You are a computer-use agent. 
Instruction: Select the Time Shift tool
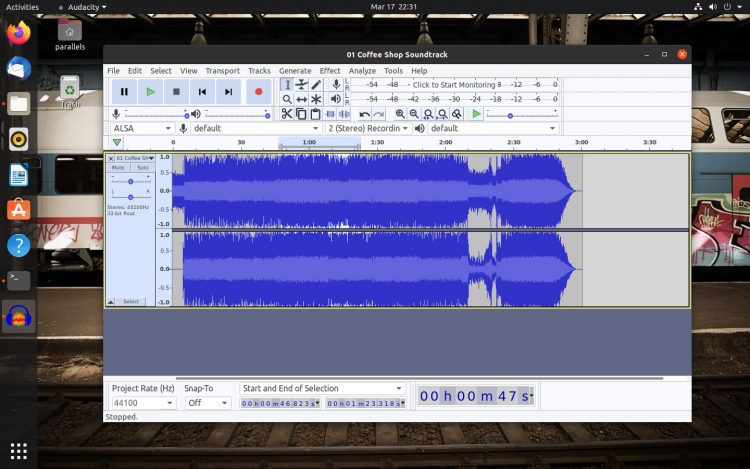point(301,99)
